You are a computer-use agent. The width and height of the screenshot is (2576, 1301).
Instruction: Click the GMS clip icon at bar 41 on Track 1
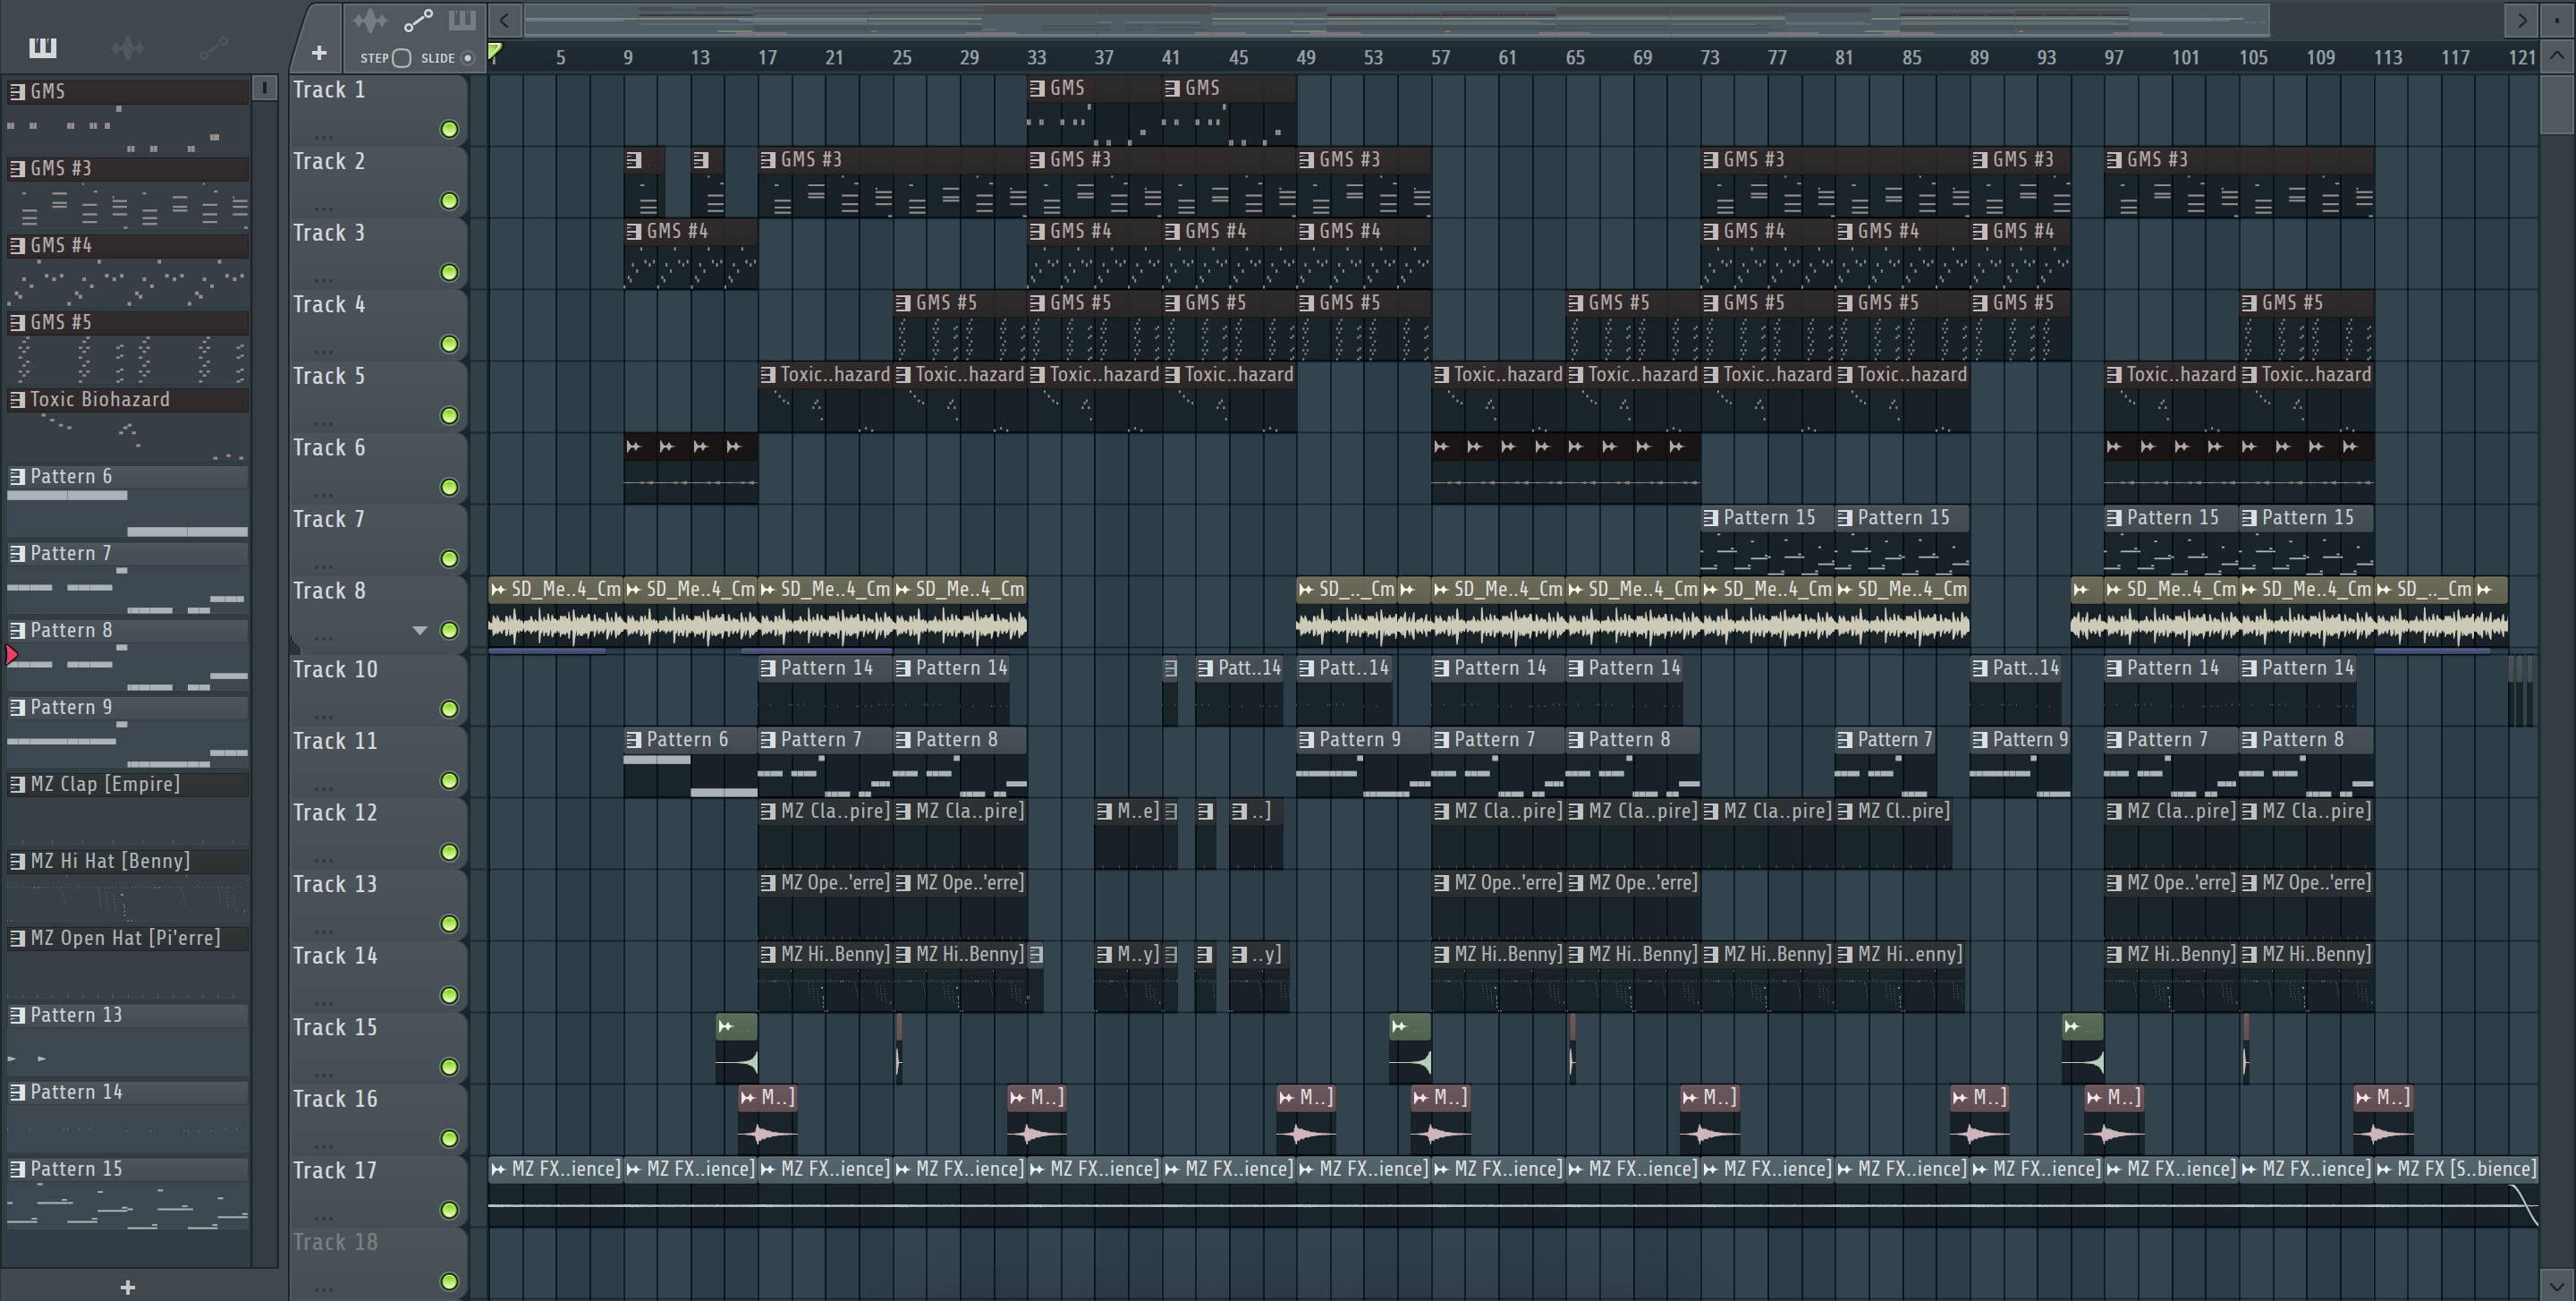[x=1172, y=88]
